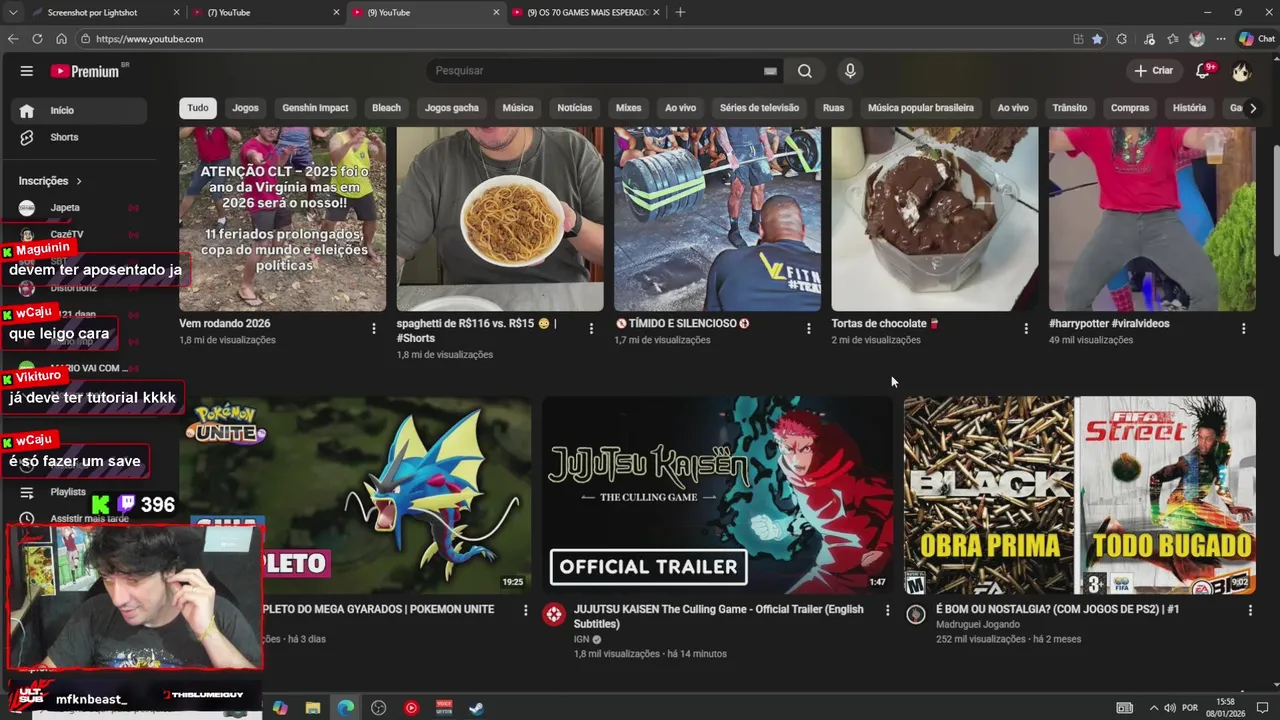Open the spaghetti short thumbnail
The image size is (1280, 720).
[500, 219]
